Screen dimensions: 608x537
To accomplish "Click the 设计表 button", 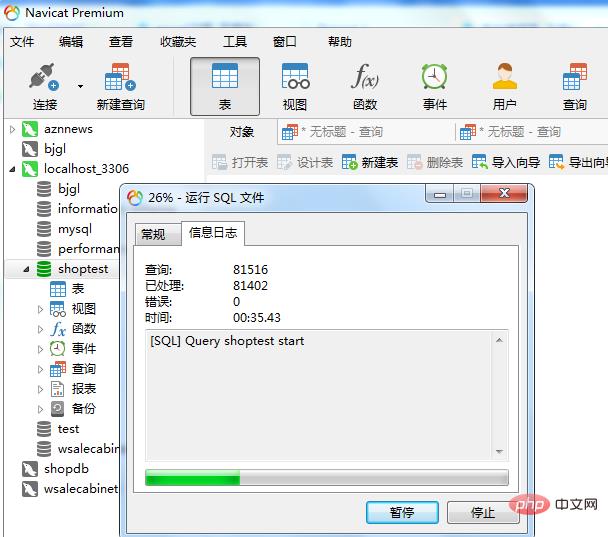I will [x=305, y=162].
